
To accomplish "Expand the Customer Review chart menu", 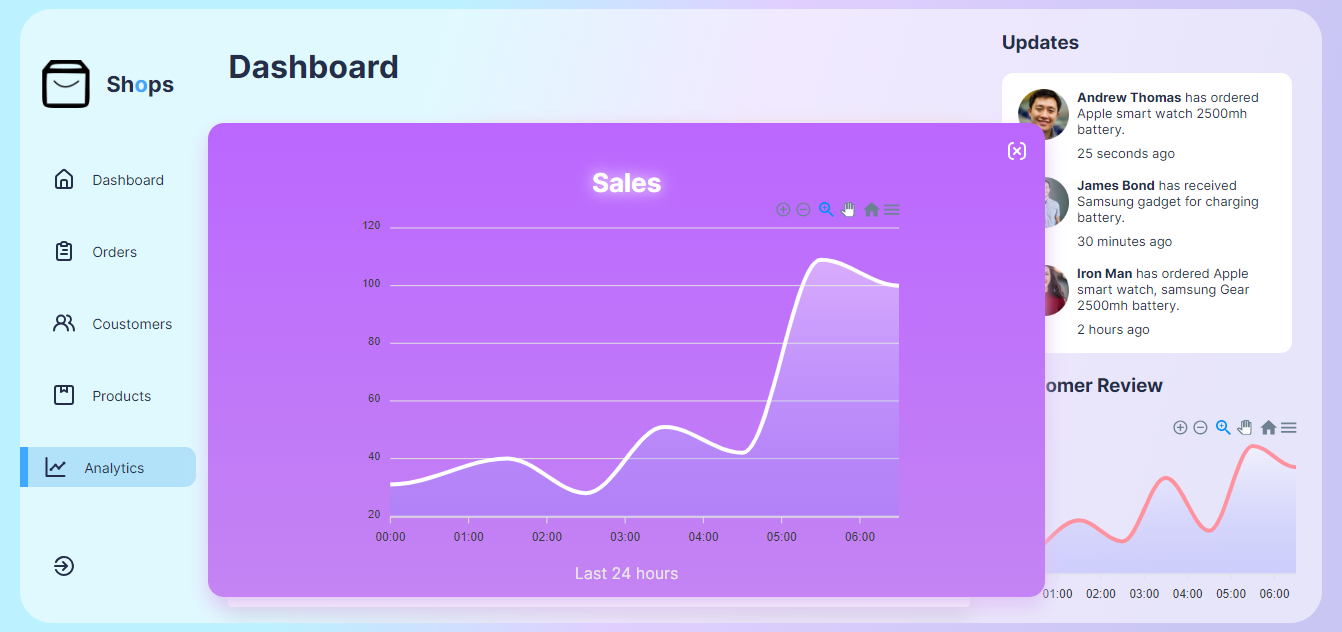I will click(x=1288, y=427).
